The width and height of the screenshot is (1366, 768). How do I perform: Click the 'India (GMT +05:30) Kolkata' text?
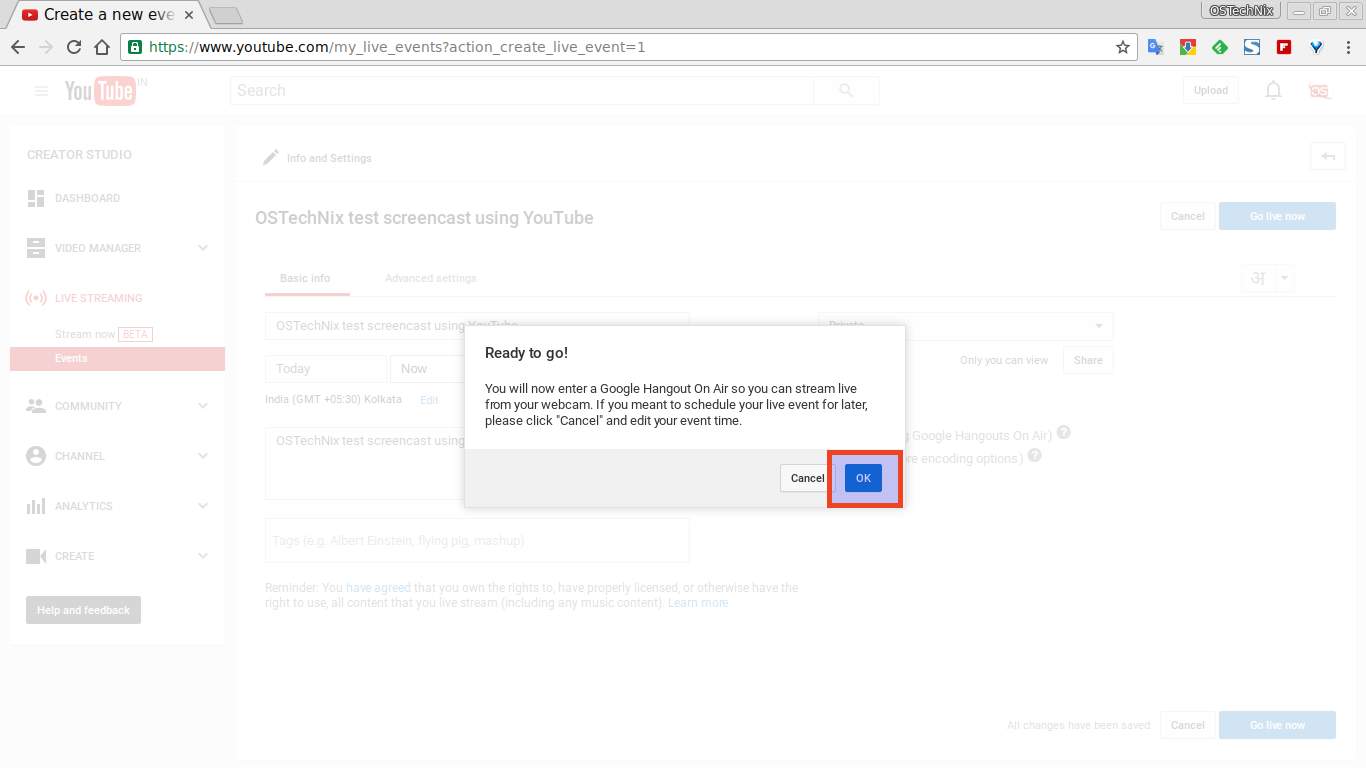click(x=333, y=399)
